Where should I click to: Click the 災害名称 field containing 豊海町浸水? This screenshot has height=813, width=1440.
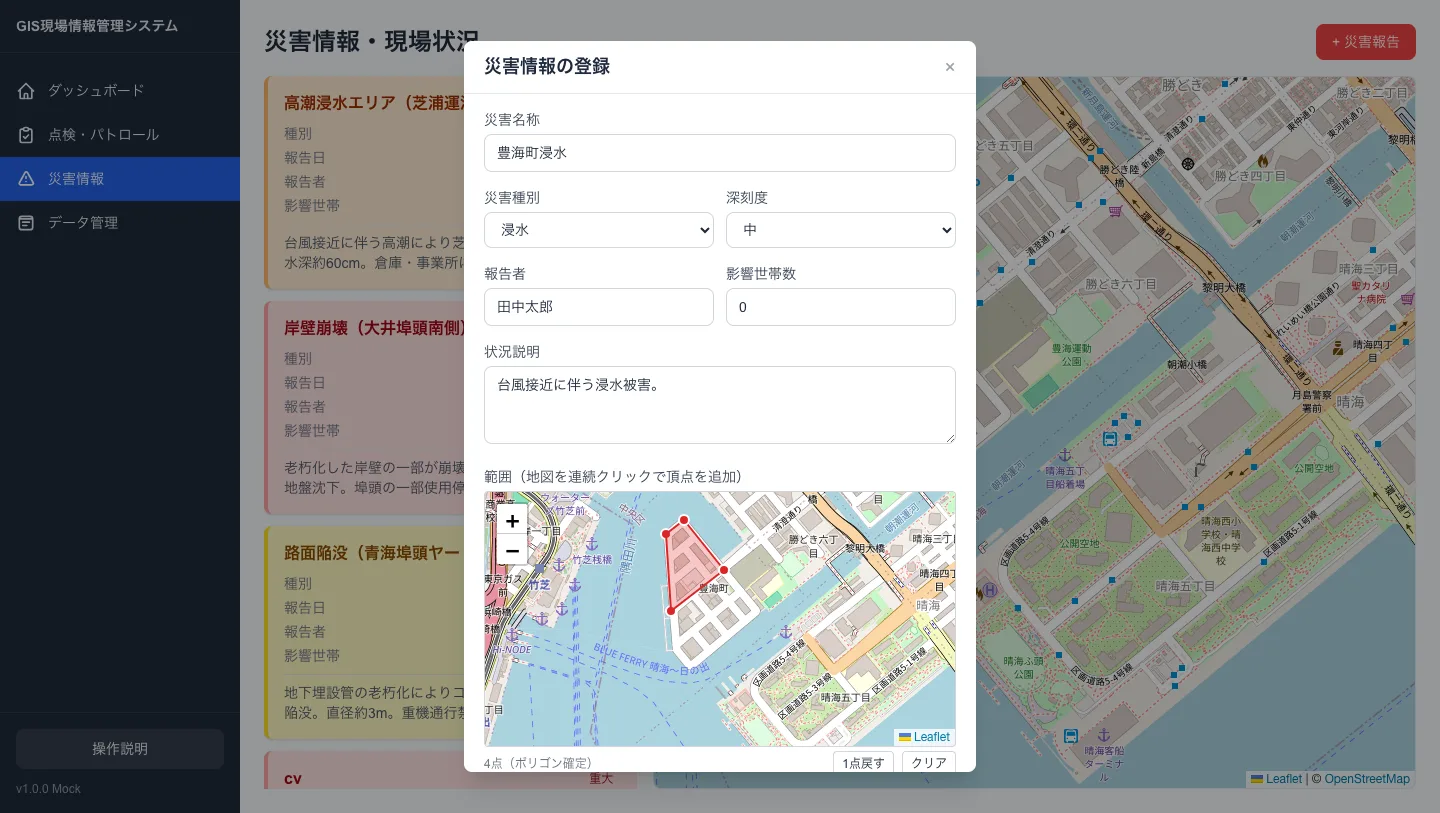coord(720,153)
